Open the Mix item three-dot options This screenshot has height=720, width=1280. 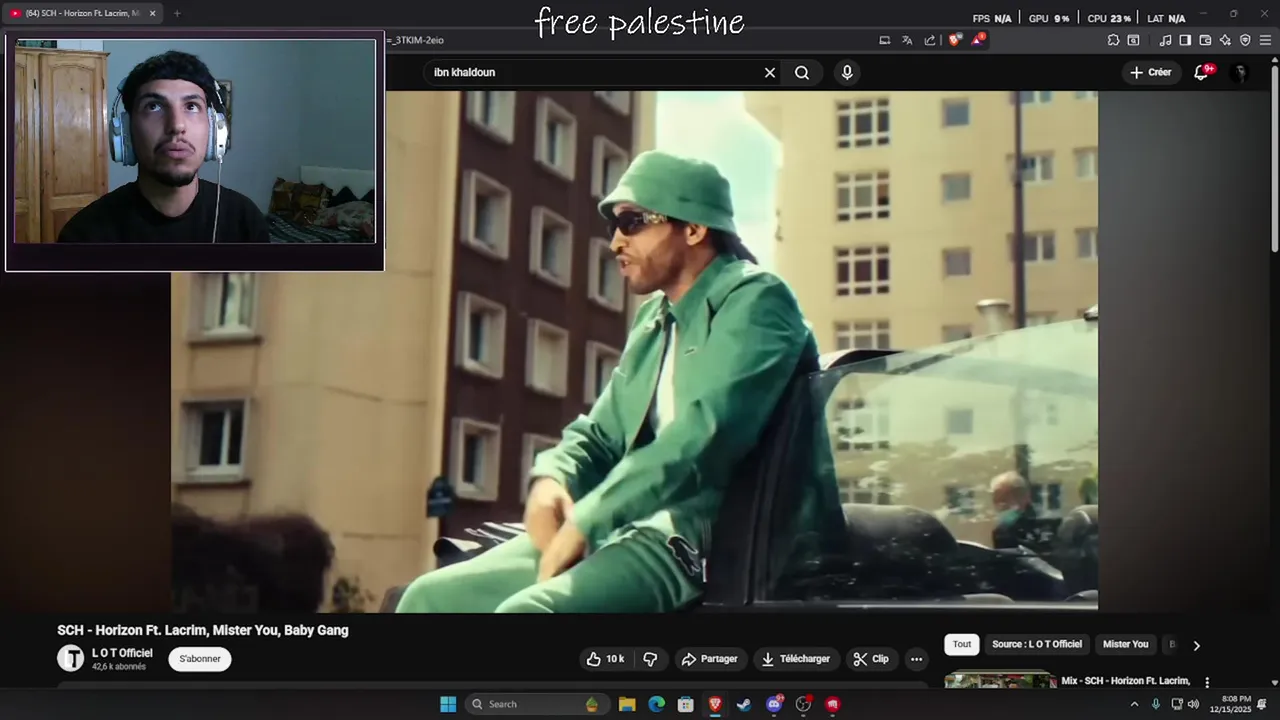1207,682
